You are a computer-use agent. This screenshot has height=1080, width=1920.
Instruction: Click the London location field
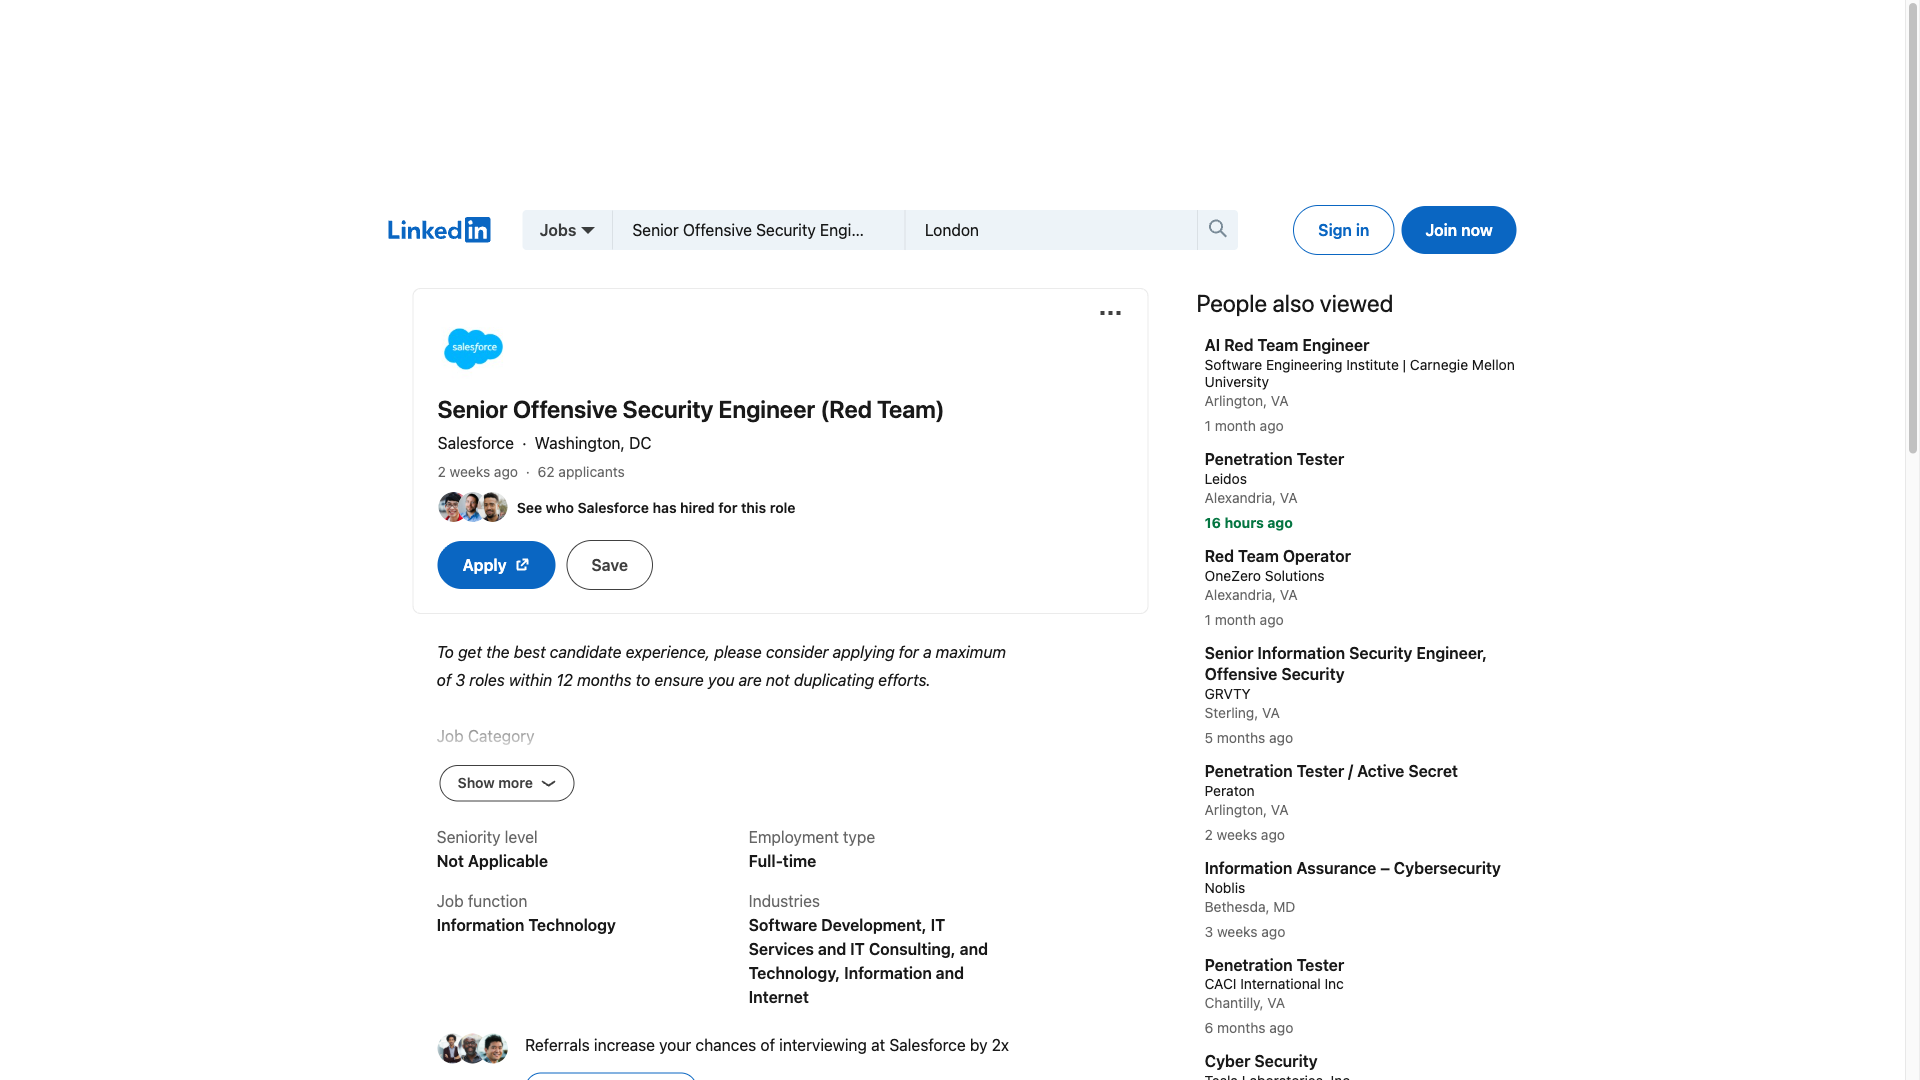[1051, 230]
